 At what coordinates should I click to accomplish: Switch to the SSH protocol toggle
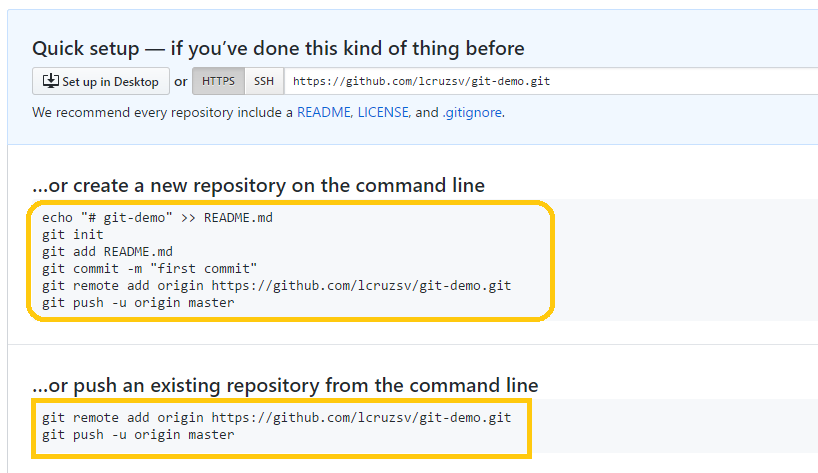tap(264, 81)
